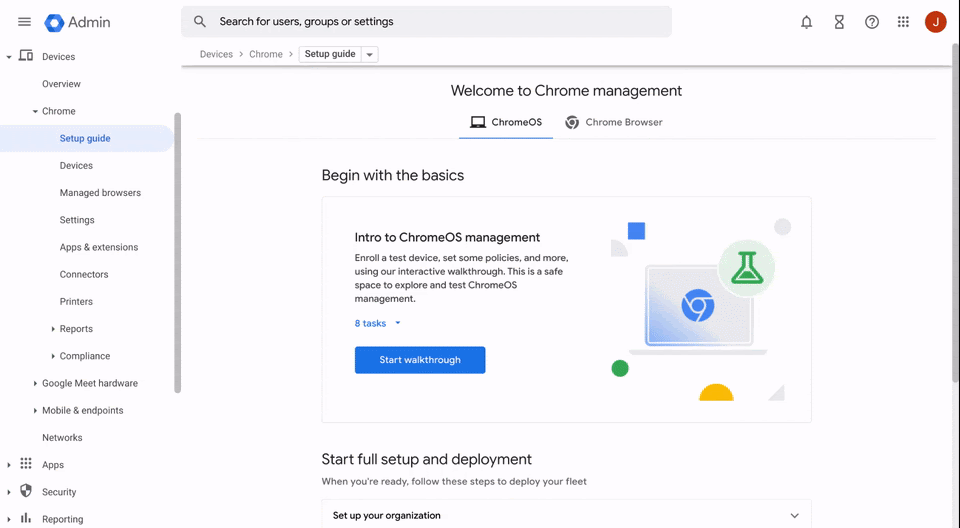Open the help question mark icon

click(x=872, y=22)
